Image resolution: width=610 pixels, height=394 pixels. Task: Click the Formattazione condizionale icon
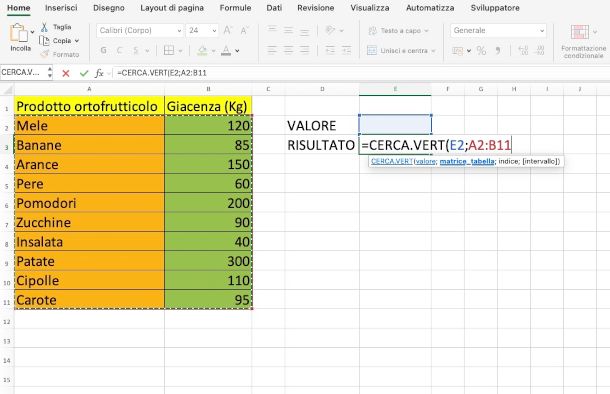[x=580, y=33]
